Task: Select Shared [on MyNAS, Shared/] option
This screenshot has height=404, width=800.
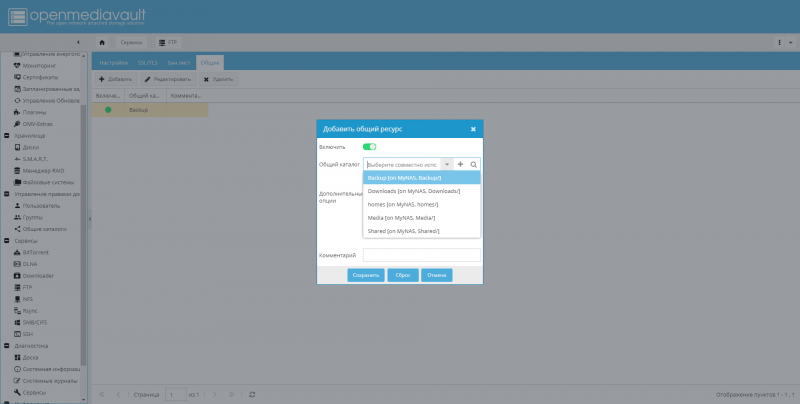Action: [421, 231]
